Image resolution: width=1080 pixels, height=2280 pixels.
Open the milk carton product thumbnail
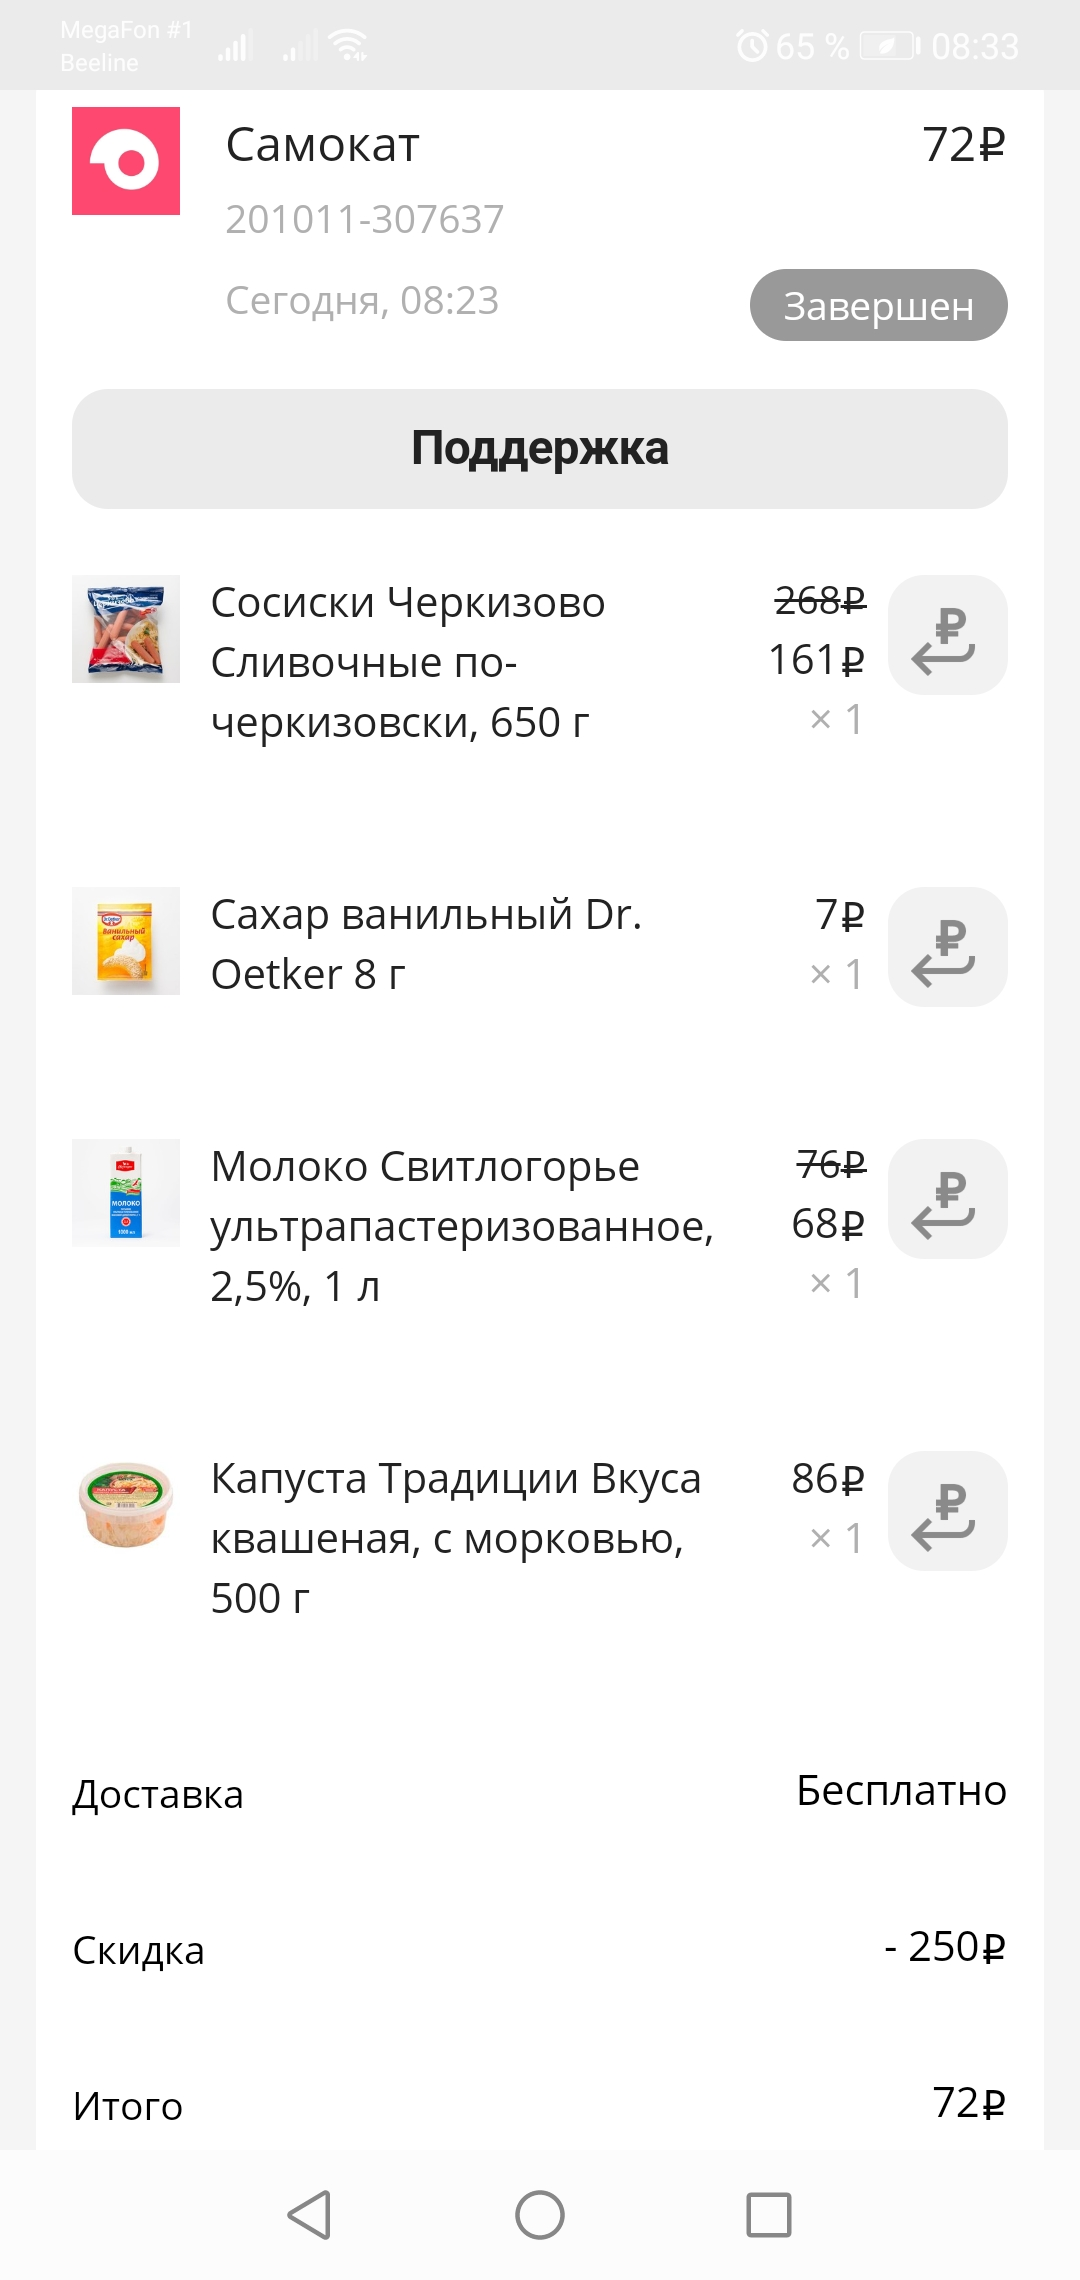[126, 1193]
